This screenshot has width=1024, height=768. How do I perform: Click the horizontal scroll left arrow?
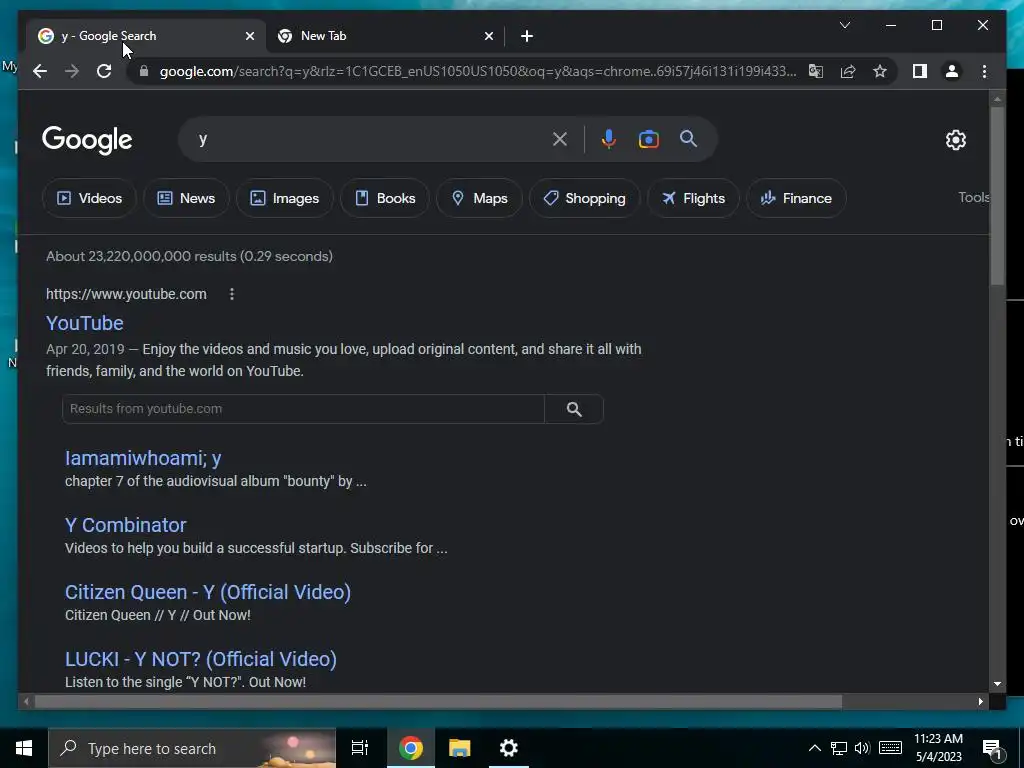tap(26, 701)
